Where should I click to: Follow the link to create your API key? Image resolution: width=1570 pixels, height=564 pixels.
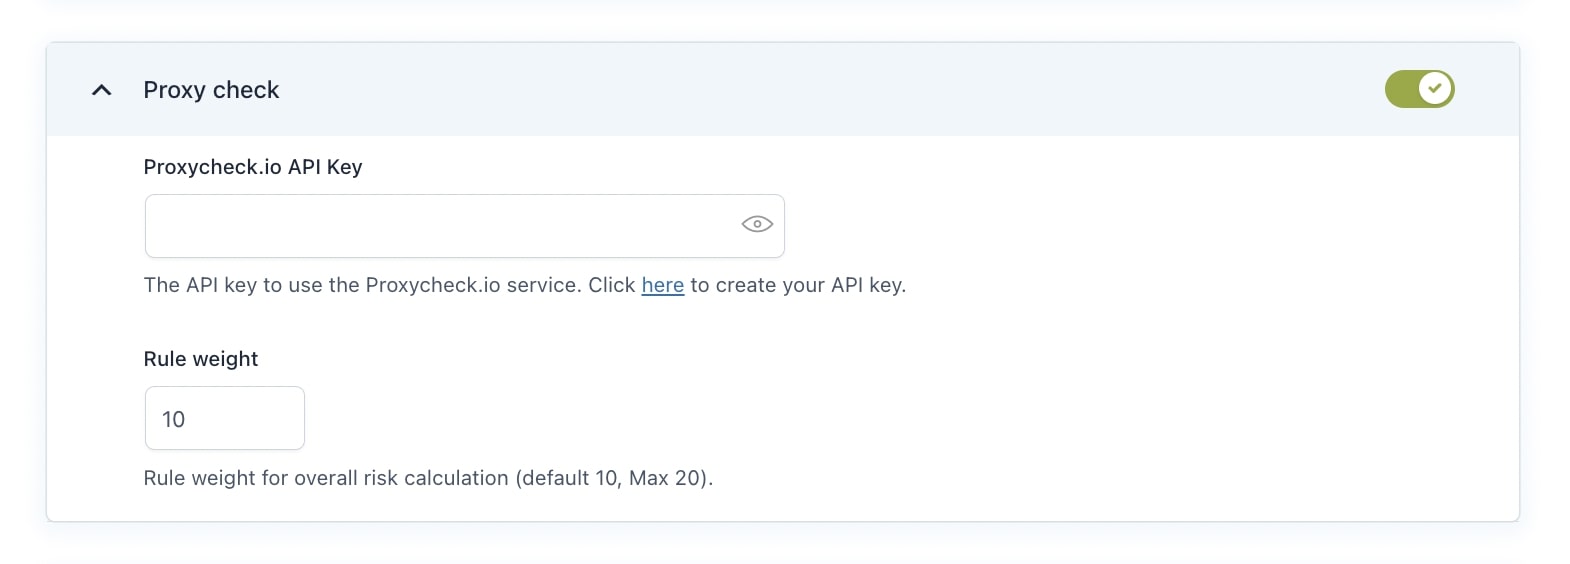[662, 285]
